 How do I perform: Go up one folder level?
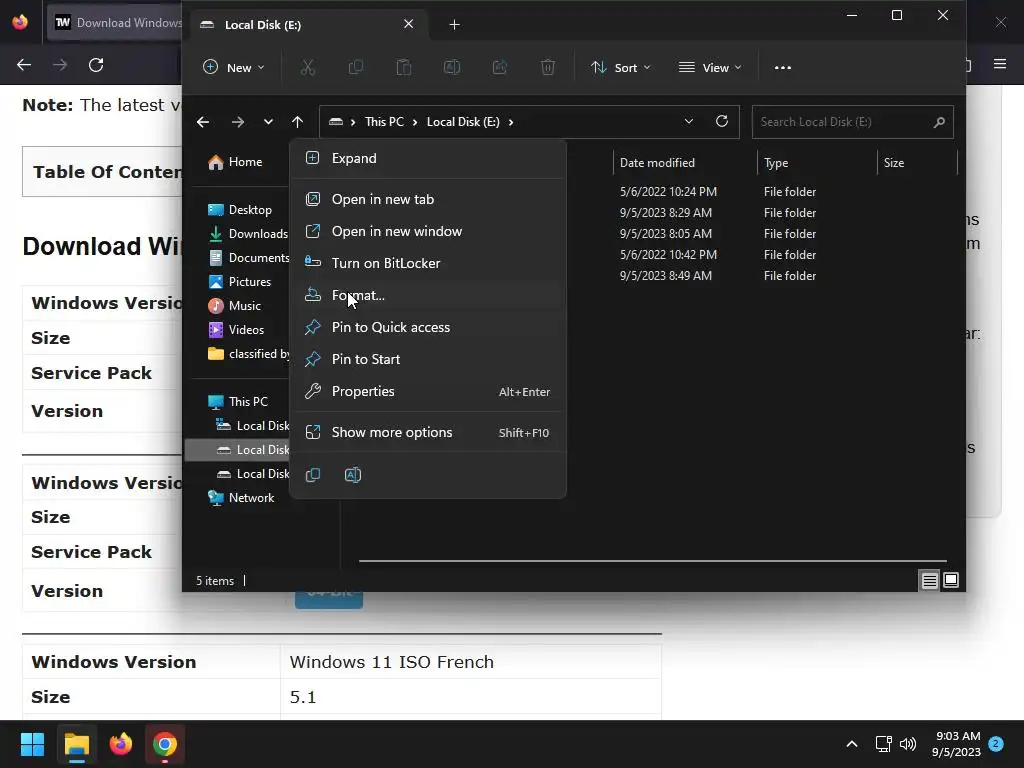pos(298,122)
